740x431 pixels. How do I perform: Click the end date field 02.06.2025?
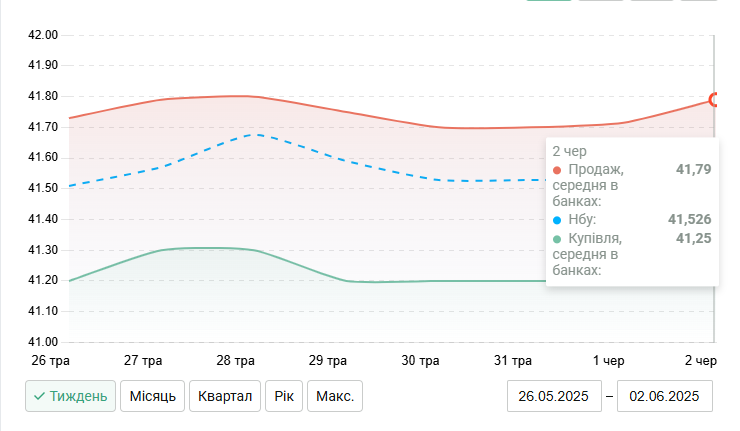tap(665, 396)
